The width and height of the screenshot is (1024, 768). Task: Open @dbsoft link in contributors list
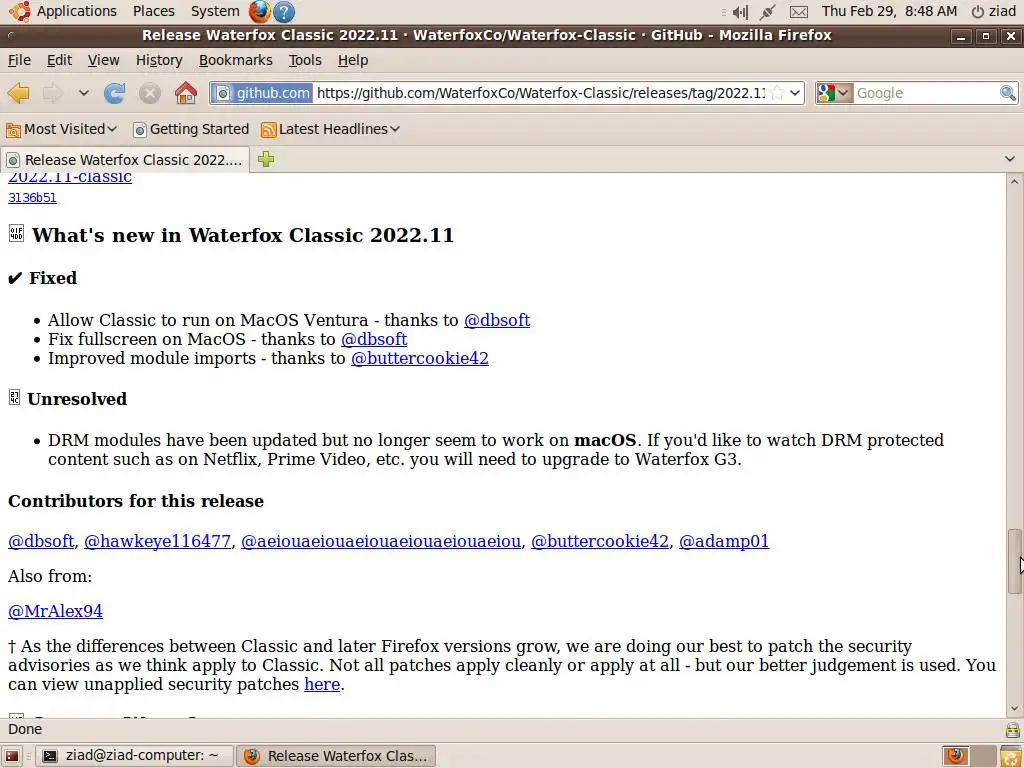(x=41, y=541)
